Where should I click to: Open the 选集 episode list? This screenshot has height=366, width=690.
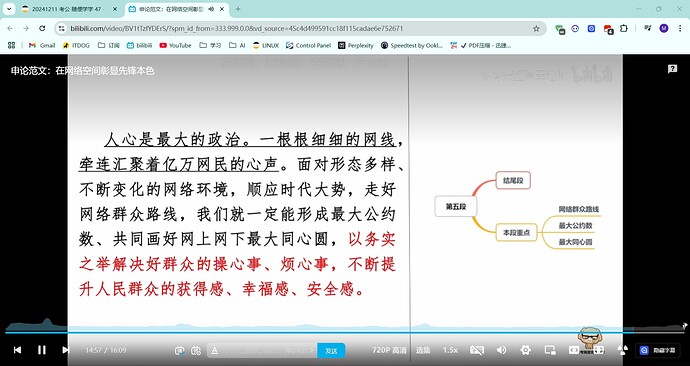coord(423,350)
